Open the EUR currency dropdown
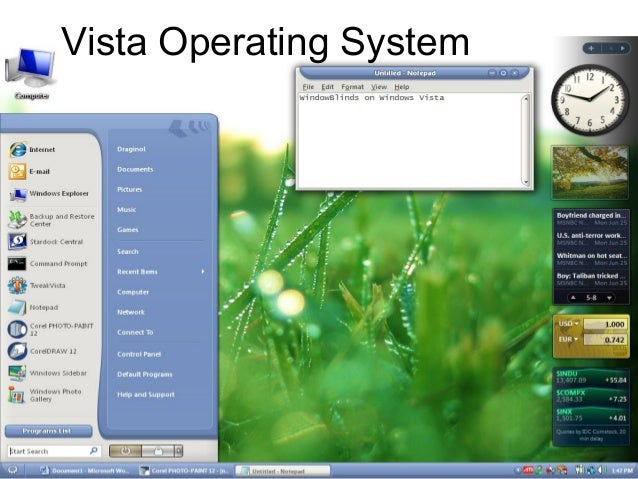The height and width of the screenshot is (479, 638). pos(568,339)
